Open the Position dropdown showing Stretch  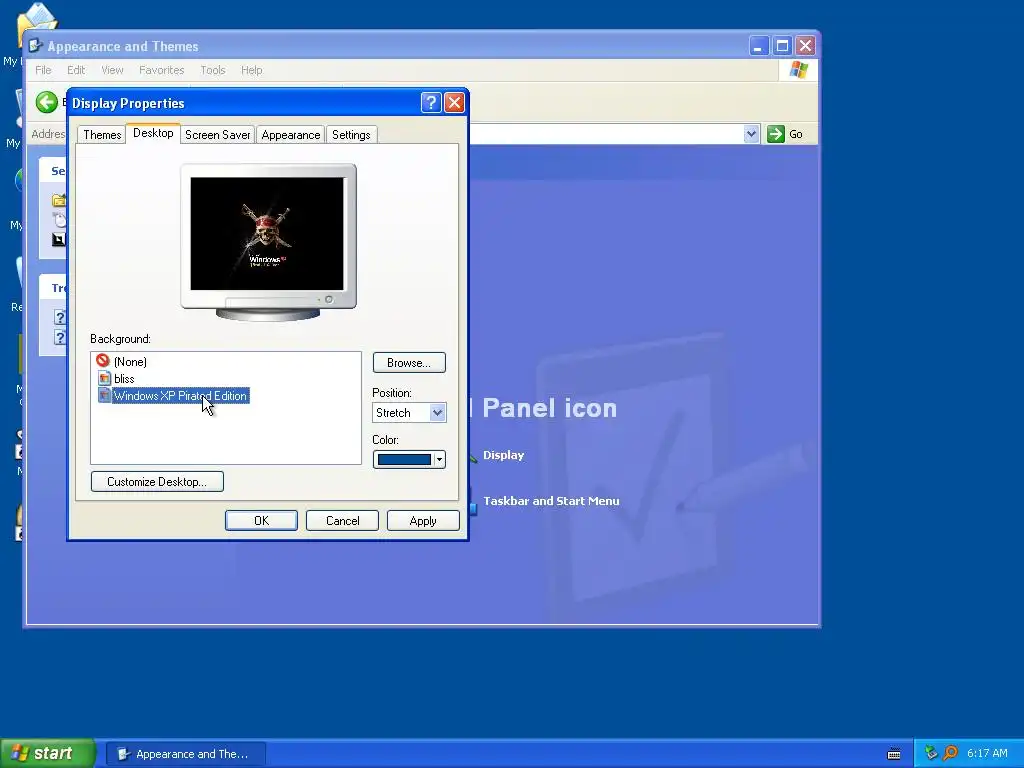(x=409, y=413)
